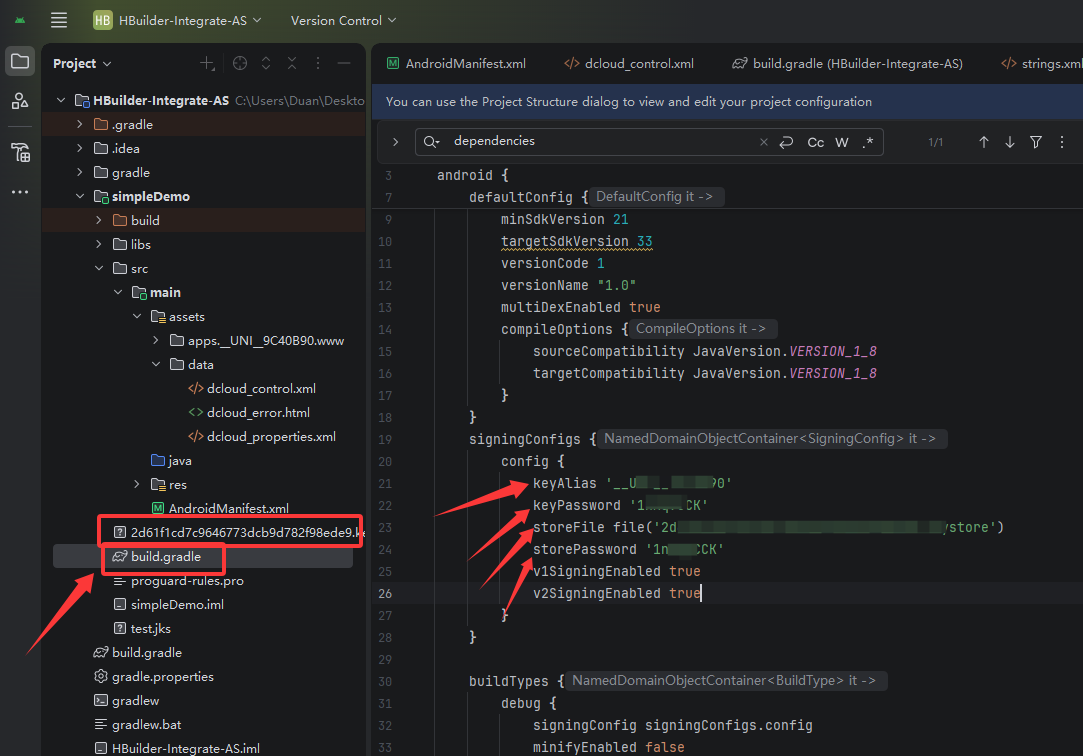Open search history magnifier dropdown

432,142
